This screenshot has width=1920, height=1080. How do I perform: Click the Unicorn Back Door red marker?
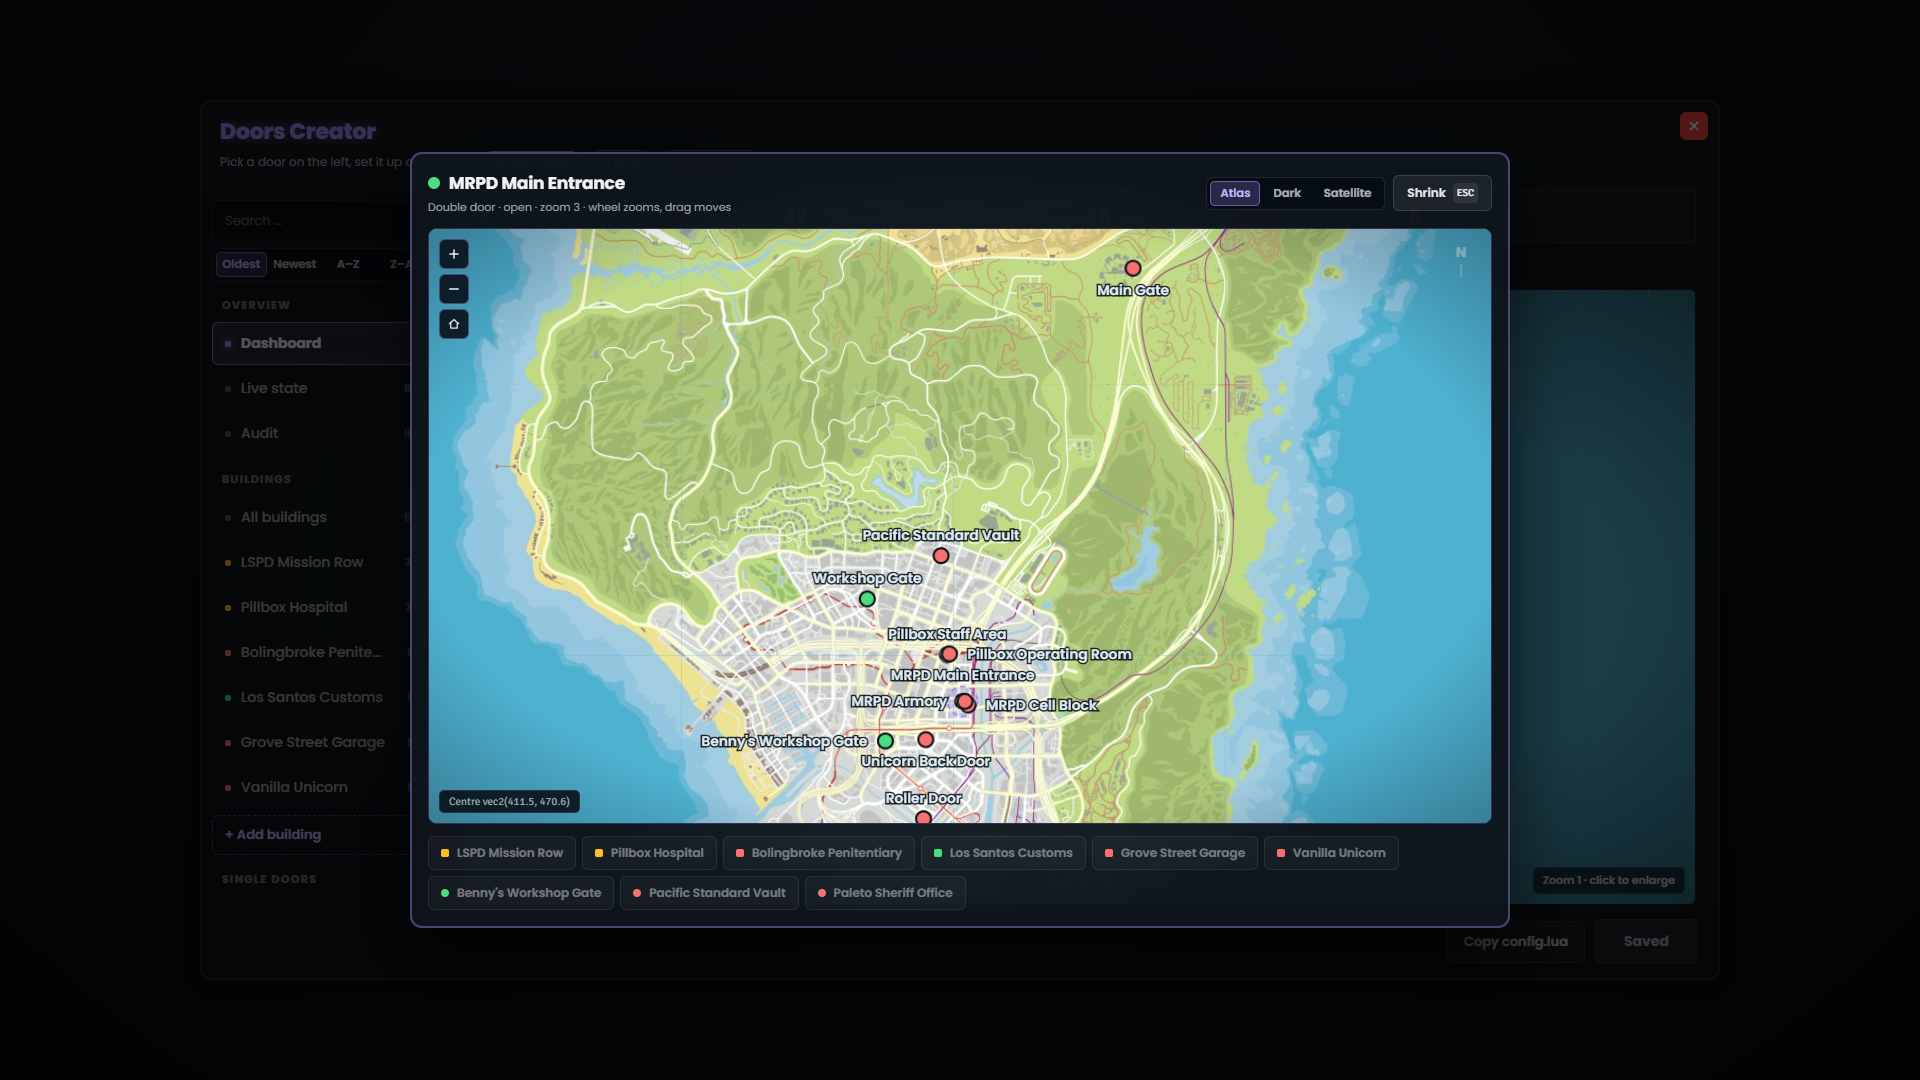tap(926, 740)
